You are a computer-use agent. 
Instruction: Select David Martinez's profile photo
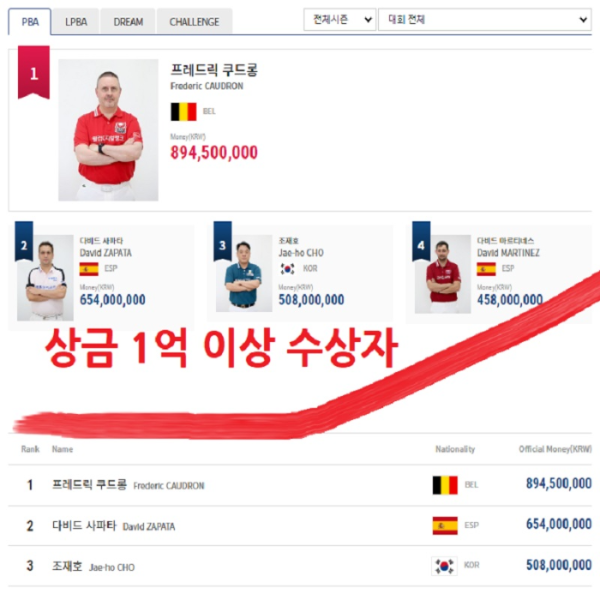[x=443, y=274]
